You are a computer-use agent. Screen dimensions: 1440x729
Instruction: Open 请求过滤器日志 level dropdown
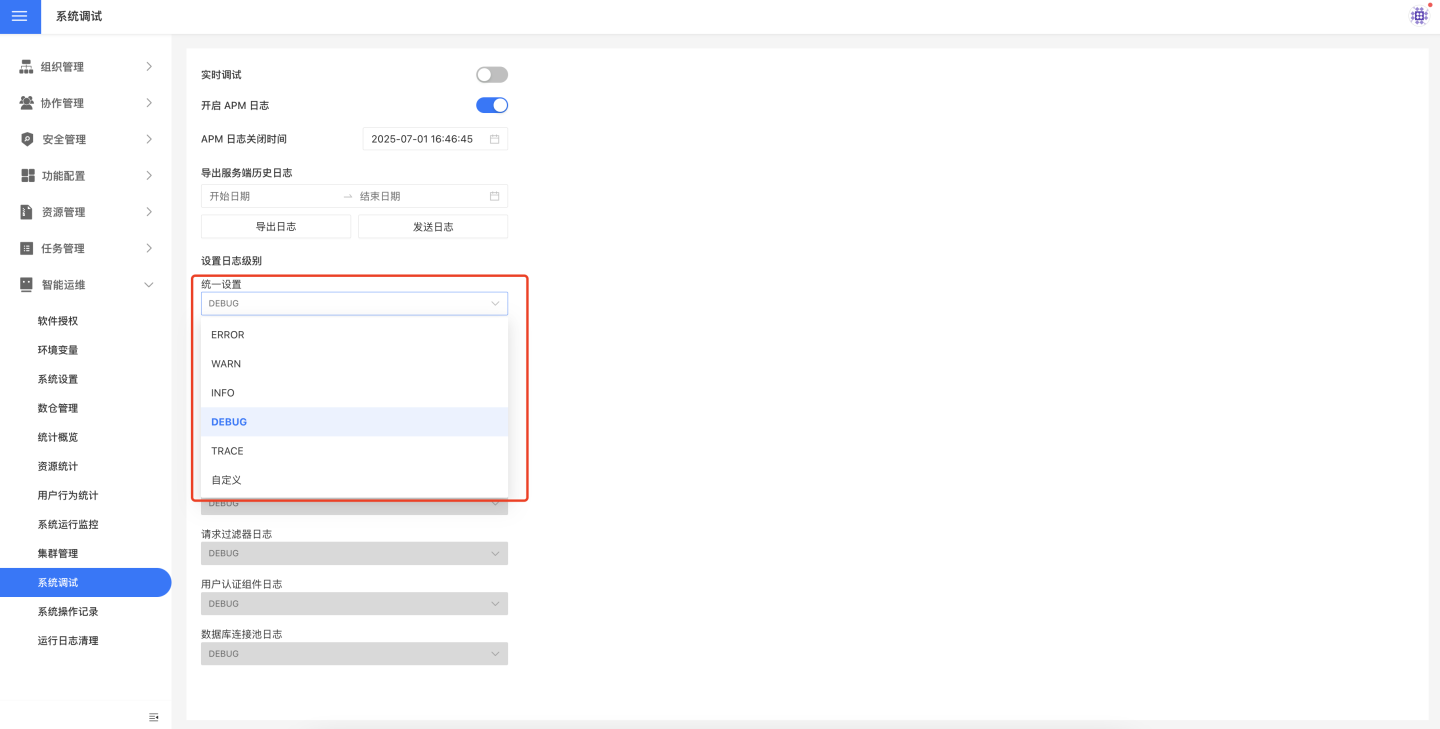[354, 553]
